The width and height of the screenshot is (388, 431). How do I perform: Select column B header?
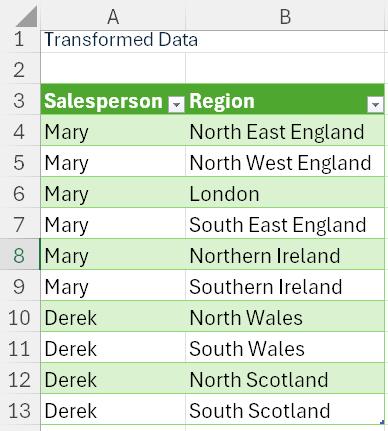(285, 16)
